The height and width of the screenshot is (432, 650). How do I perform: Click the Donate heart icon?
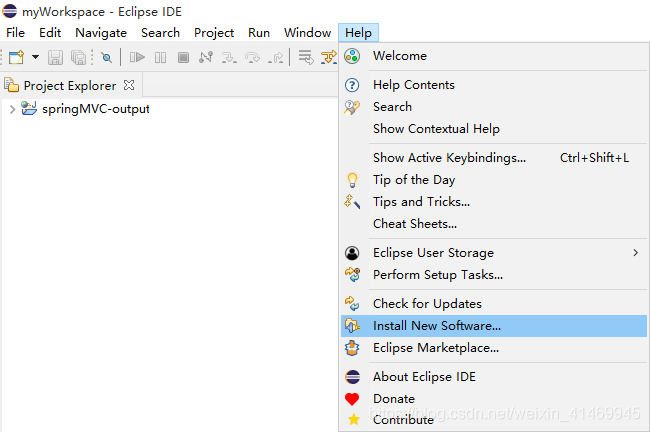(x=352, y=399)
